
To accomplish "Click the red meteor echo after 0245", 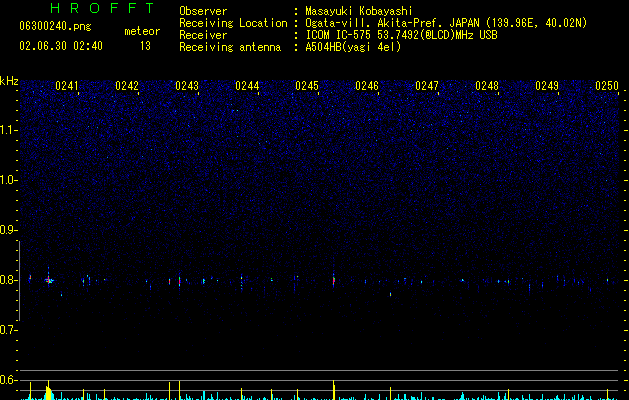I will click(x=334, y=280).
